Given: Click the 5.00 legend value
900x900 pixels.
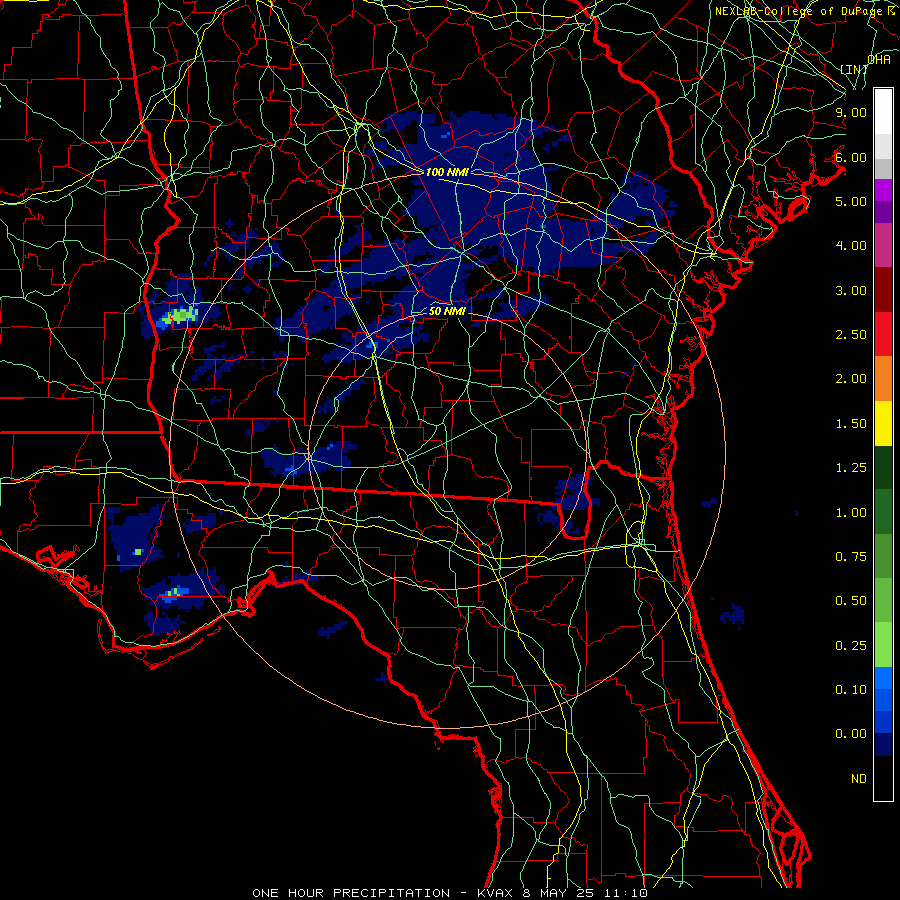Looking at the screenshot, I should click(851, 201).
